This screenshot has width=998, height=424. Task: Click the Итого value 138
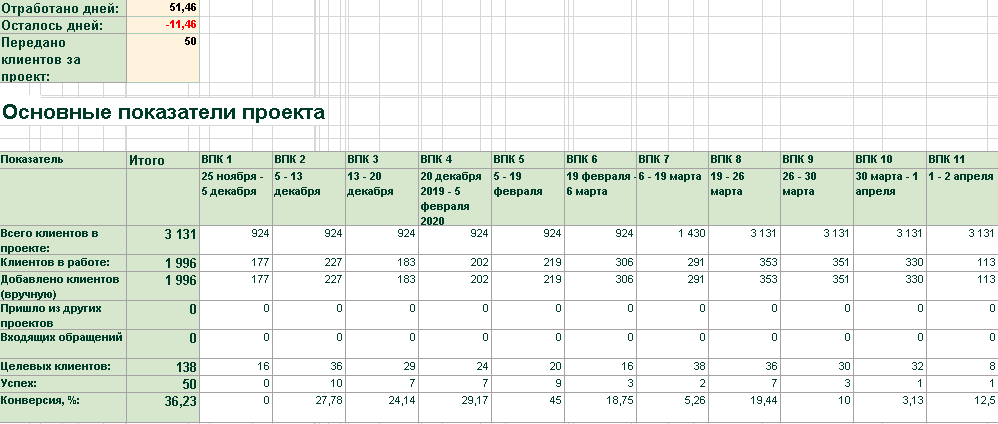tap(163, 367)
